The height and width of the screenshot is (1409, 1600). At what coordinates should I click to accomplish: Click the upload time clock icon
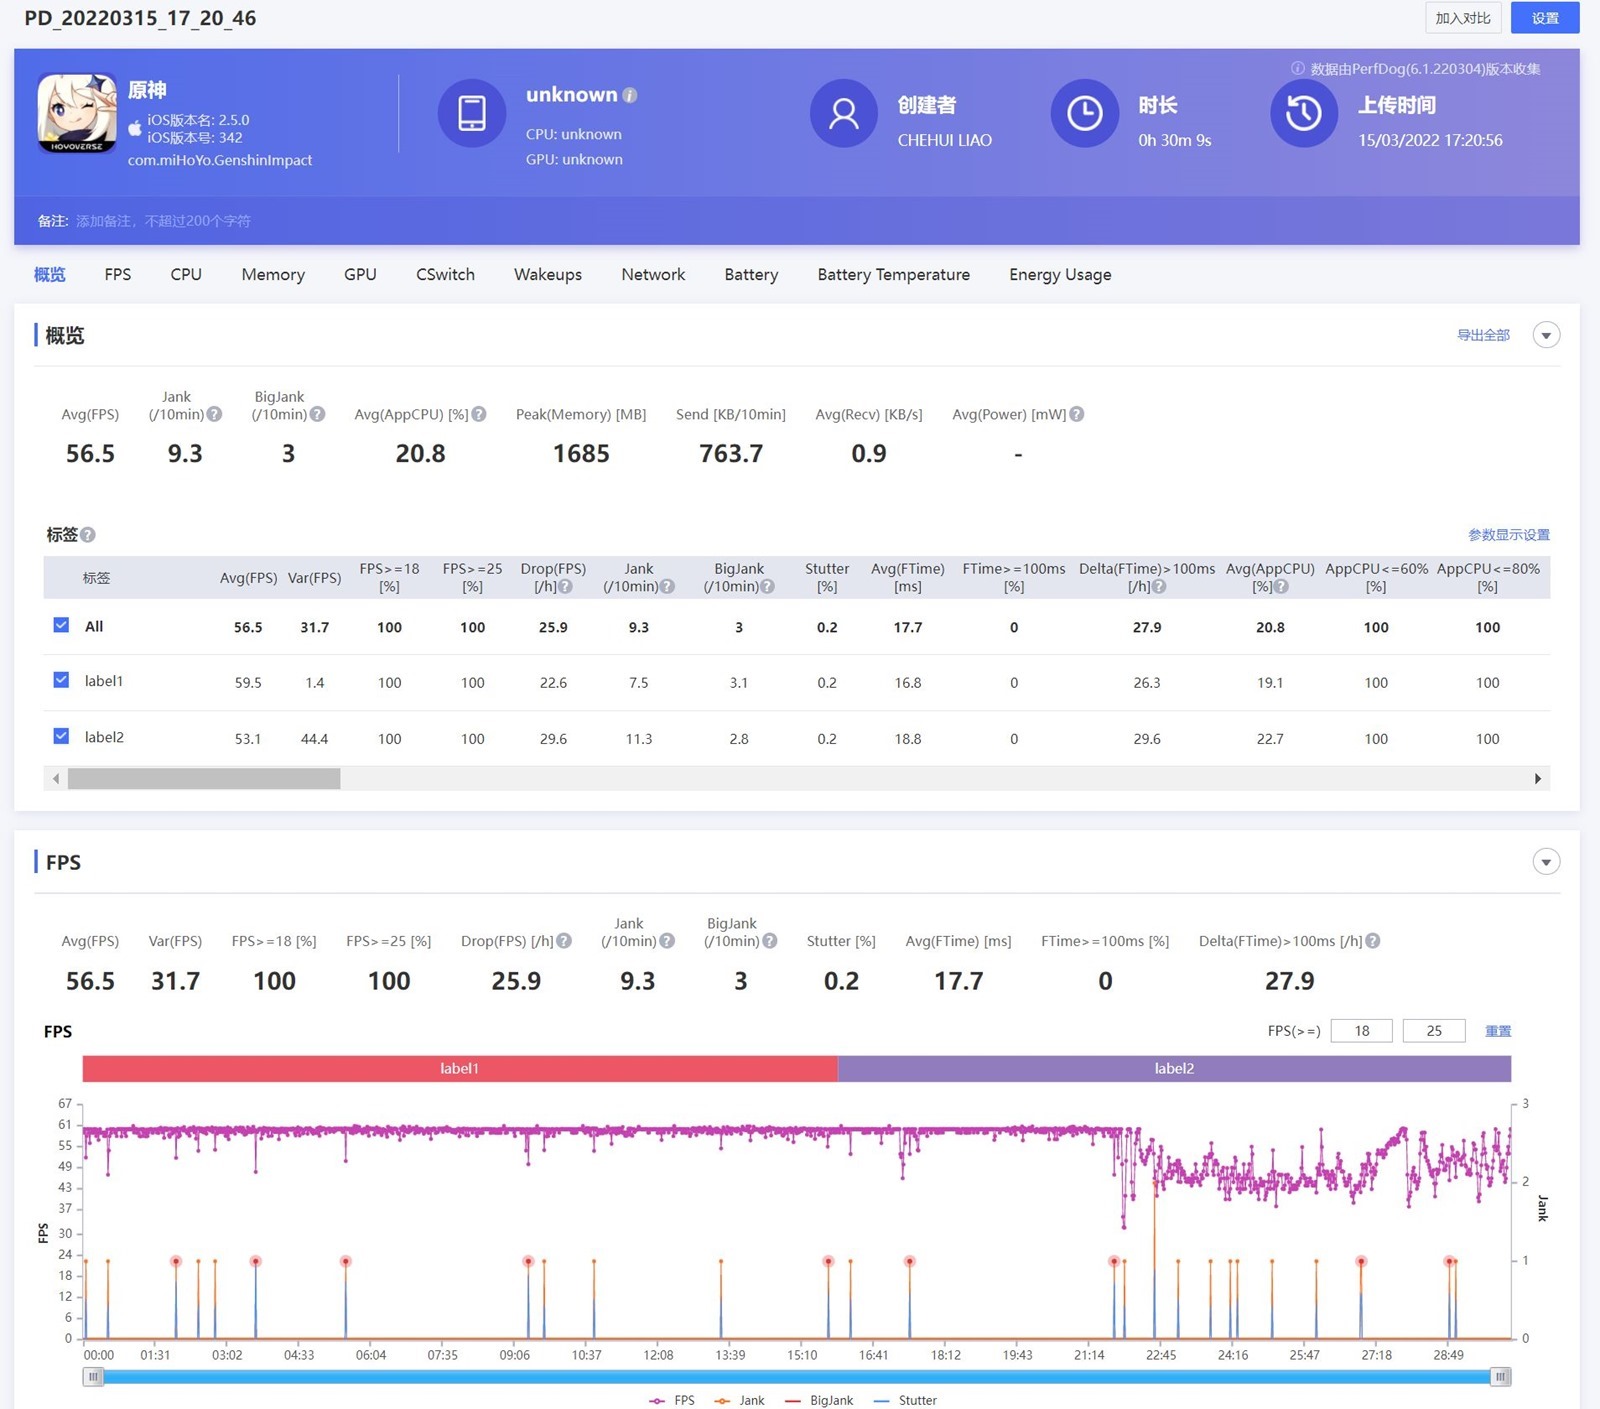point(1303,113)
